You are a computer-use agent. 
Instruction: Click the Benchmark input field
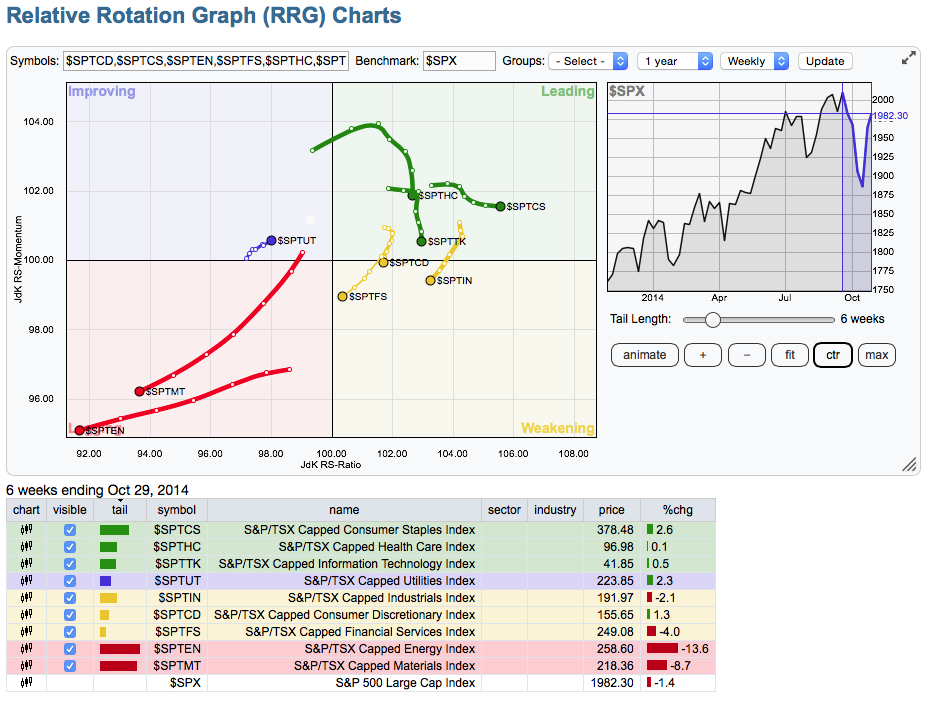[459, 61]
